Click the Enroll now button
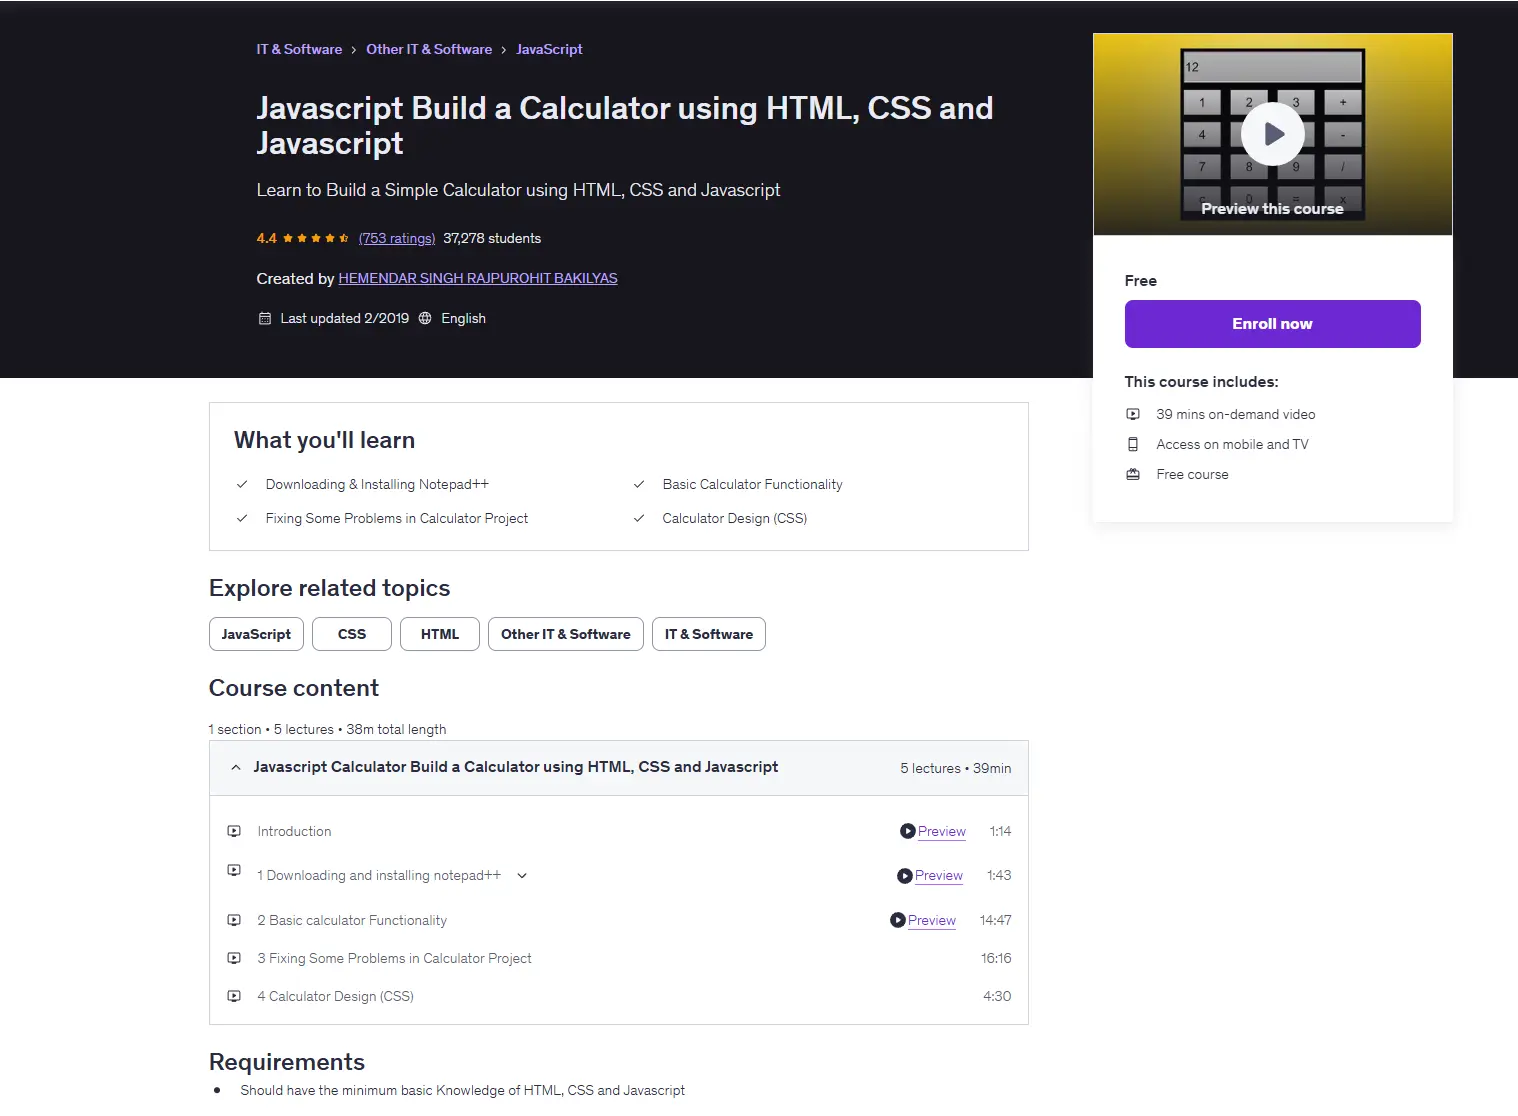The width and height of the screenshot is (1518, 1116). click(1272, 324)
